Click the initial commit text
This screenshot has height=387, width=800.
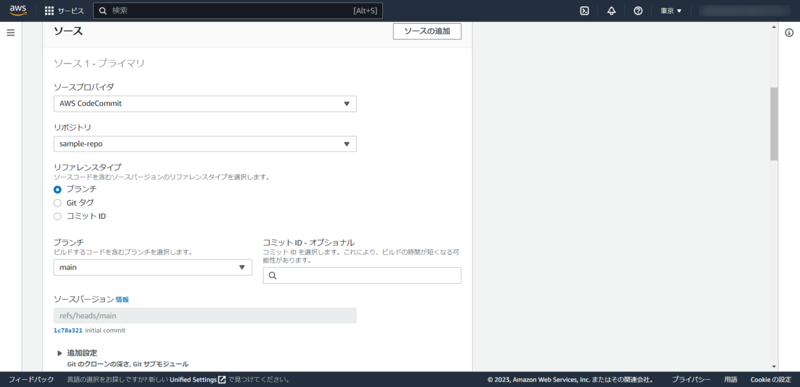[x=105, y=330]
